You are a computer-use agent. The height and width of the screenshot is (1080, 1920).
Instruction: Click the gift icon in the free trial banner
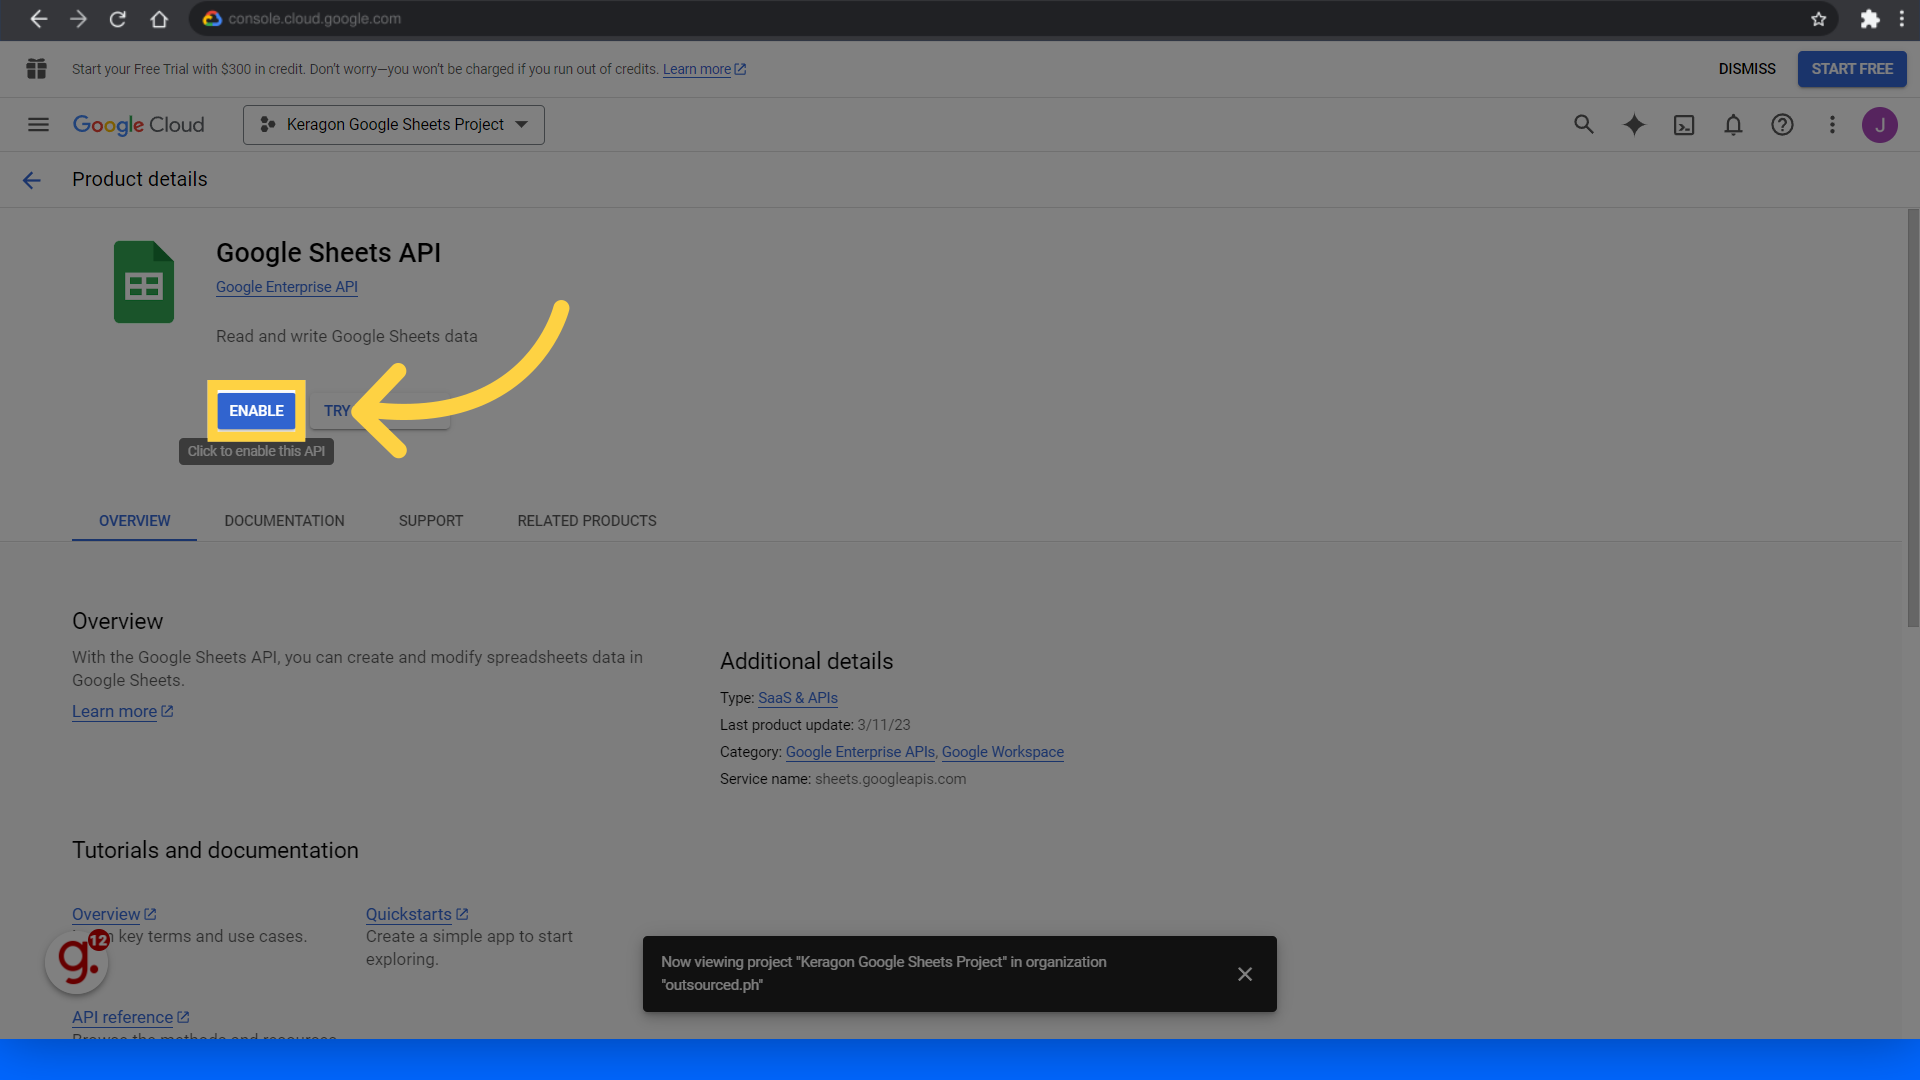[37, 69]
